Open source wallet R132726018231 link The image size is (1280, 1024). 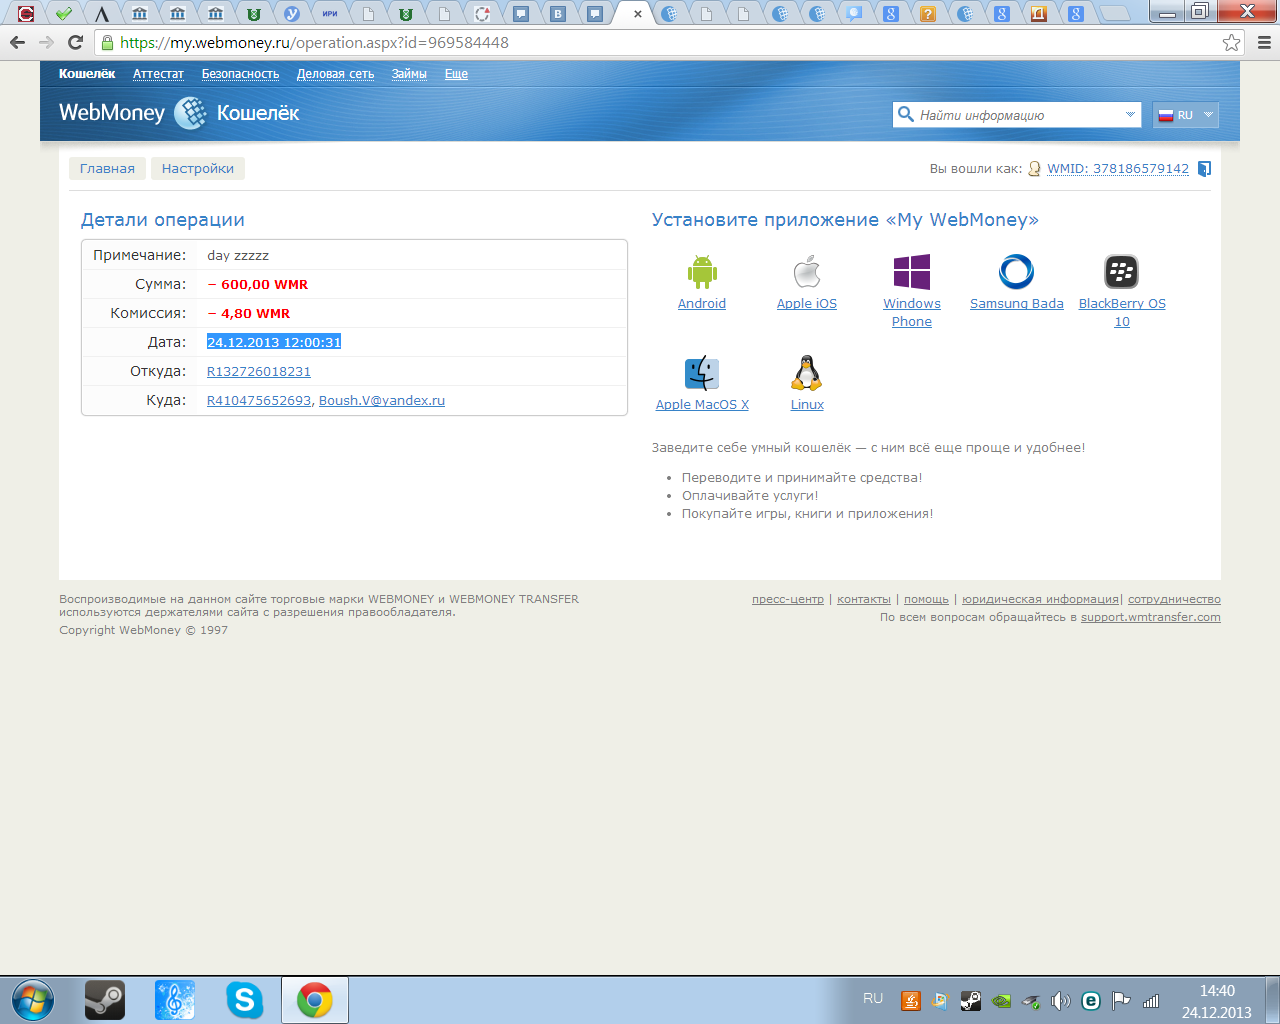(x=259, y=371)
